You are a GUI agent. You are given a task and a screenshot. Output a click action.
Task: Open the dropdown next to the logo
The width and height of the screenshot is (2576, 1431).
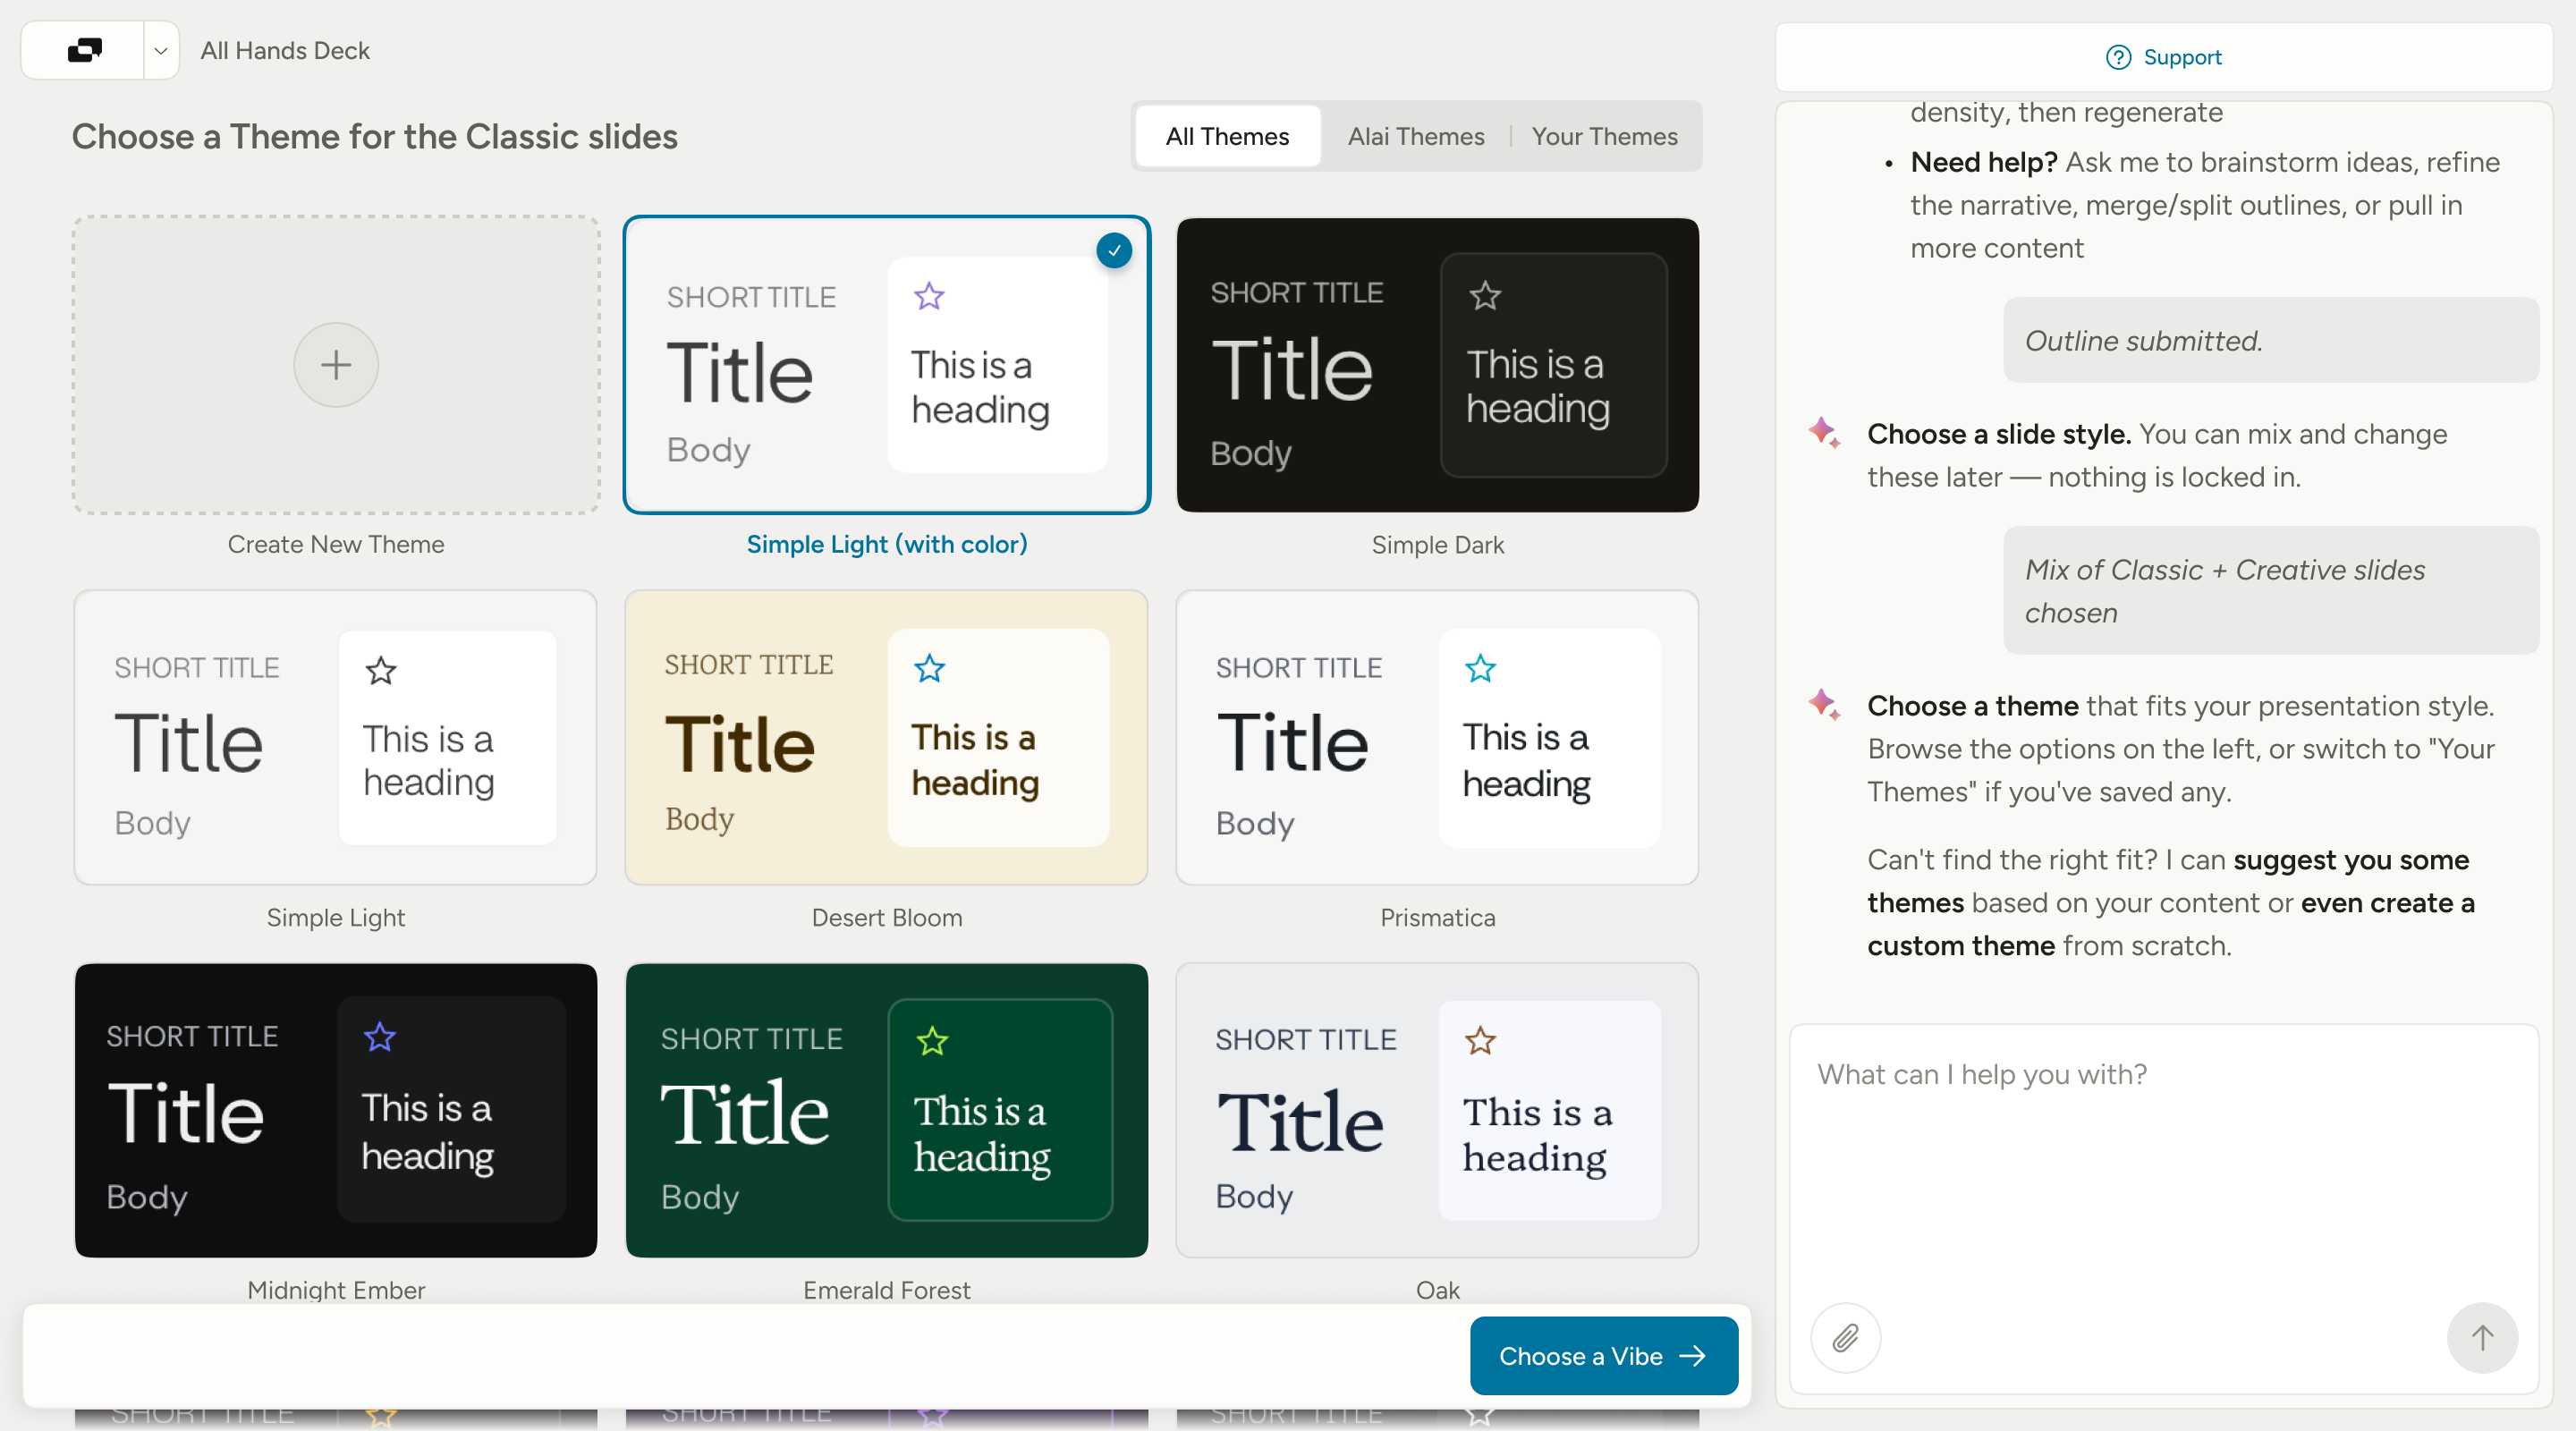[x=160, y=51]
